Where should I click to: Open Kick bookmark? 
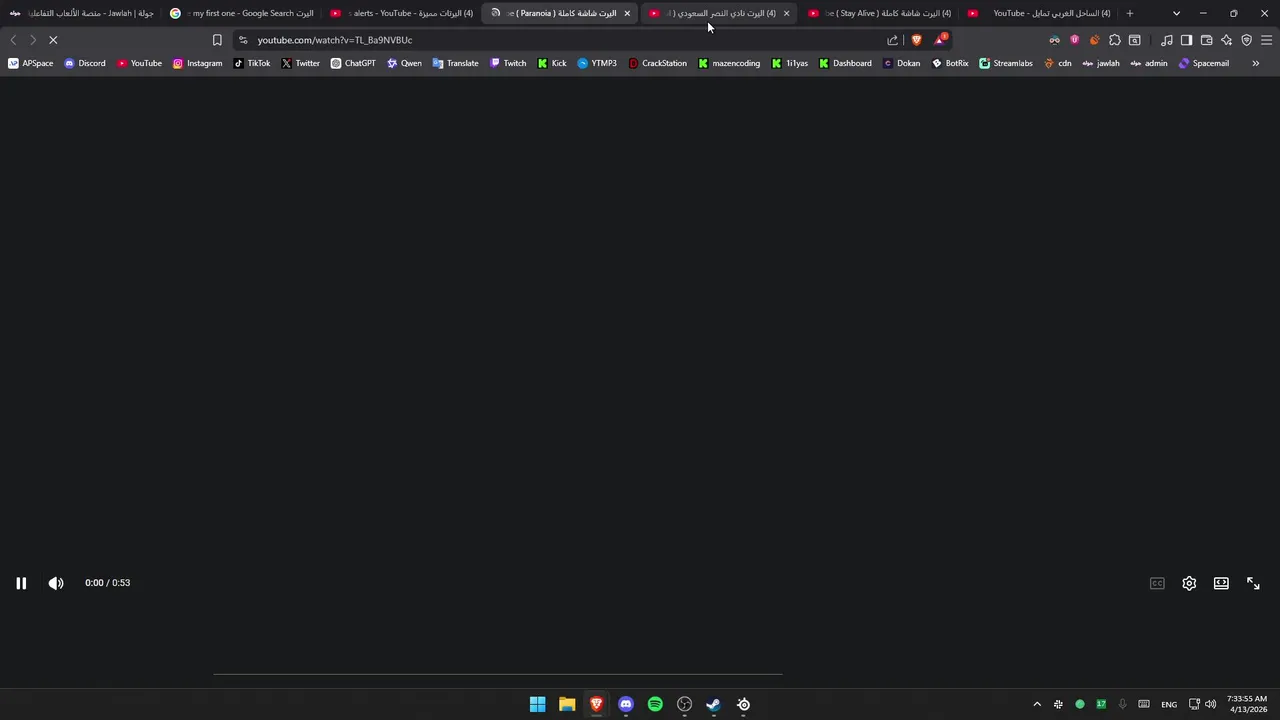[552, 63]
